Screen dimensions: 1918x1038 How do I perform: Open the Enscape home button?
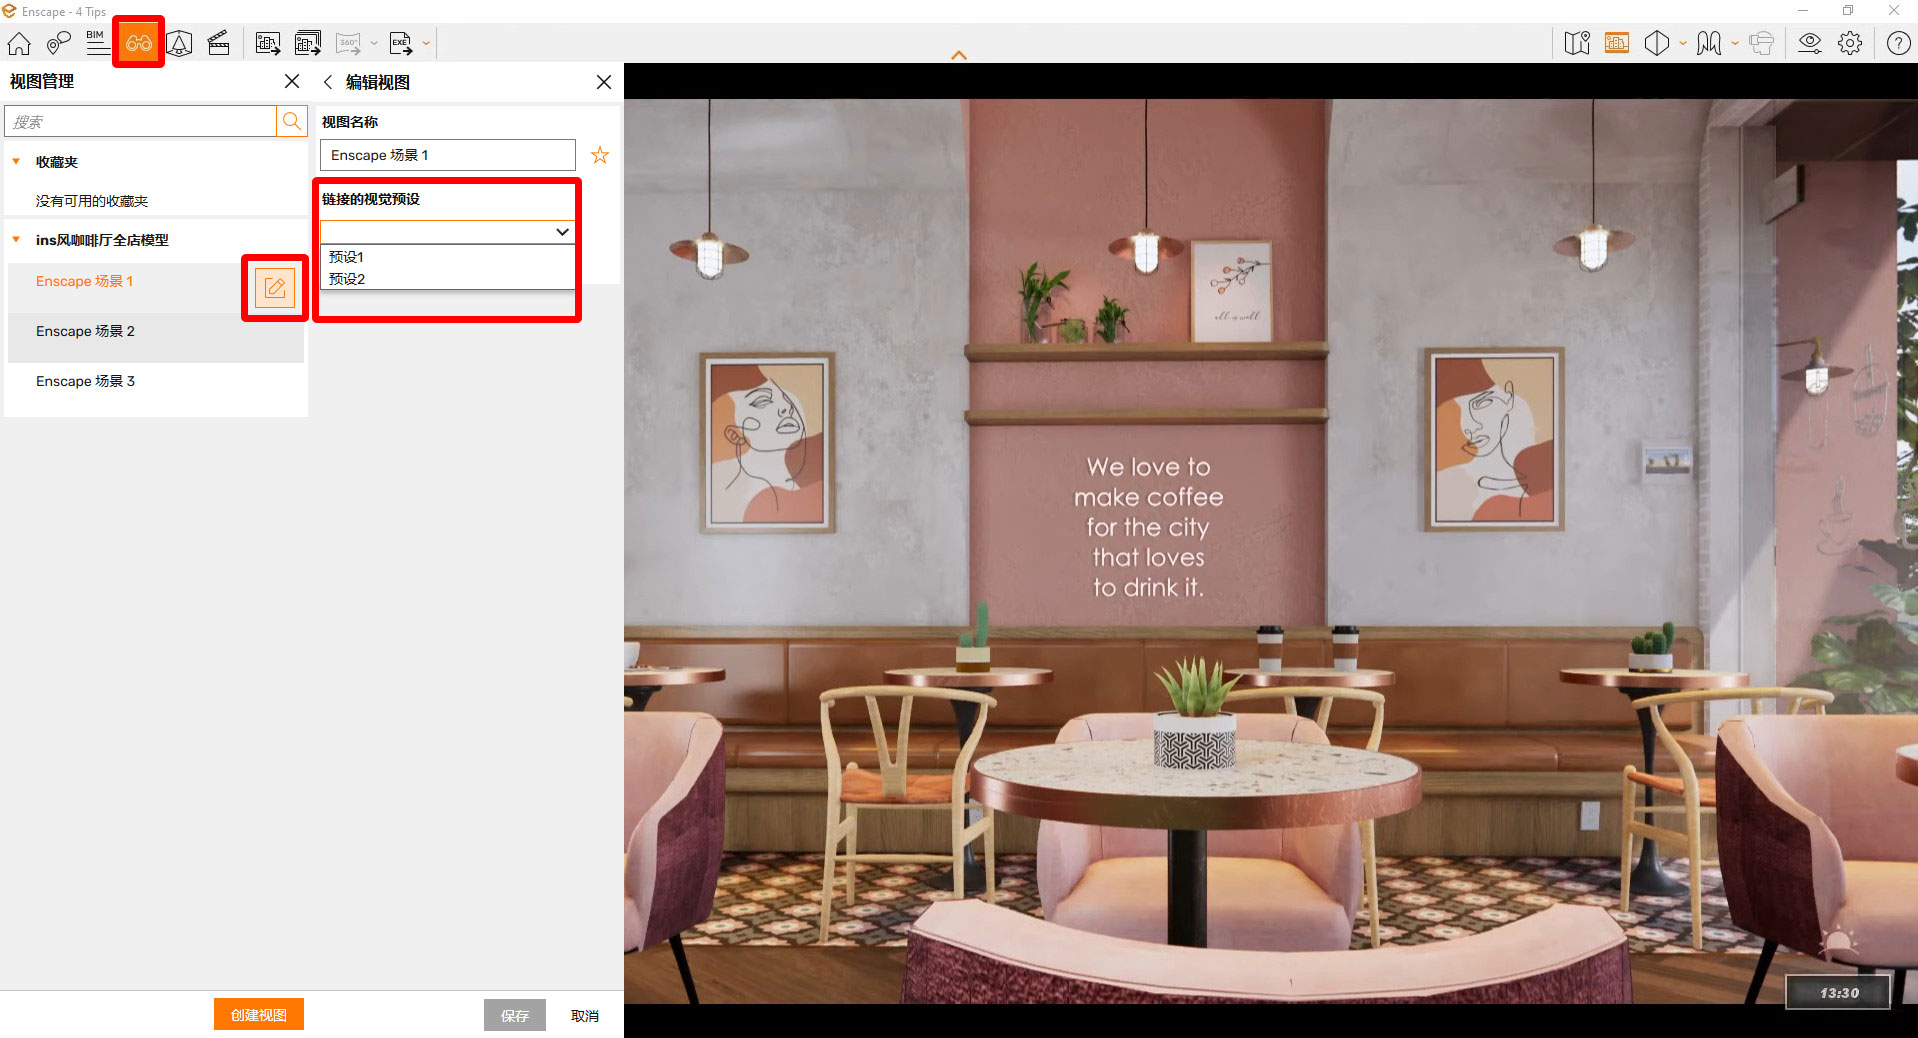coord(19,43)
